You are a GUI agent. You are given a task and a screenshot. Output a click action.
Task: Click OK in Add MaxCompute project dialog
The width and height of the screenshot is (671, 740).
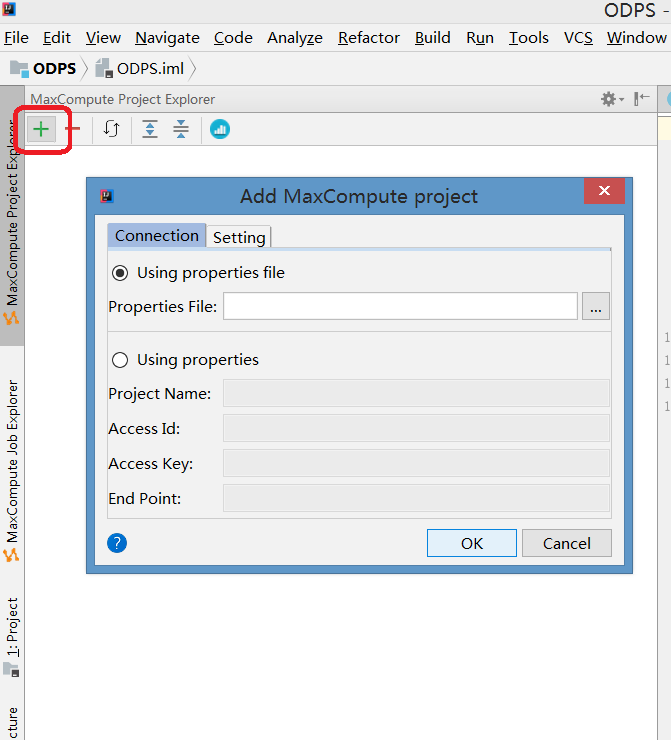coord(472,543)
